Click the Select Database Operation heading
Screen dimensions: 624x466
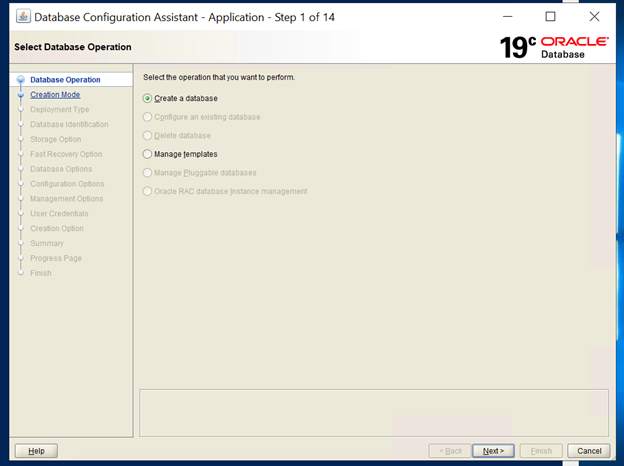pyautogui.click(x=73, y=47)
